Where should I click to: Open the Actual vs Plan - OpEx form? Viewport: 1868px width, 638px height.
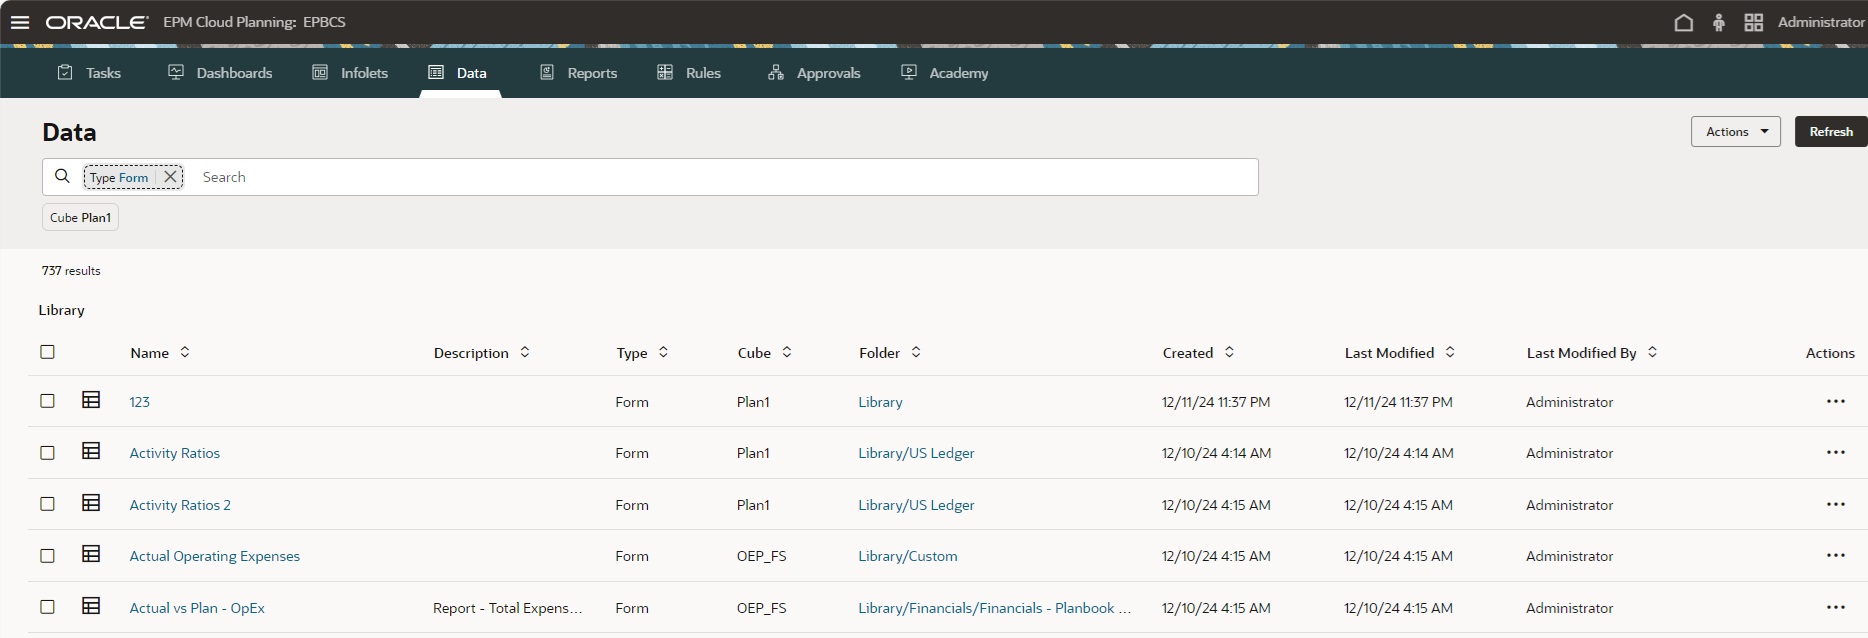click(x=197, y=608)
